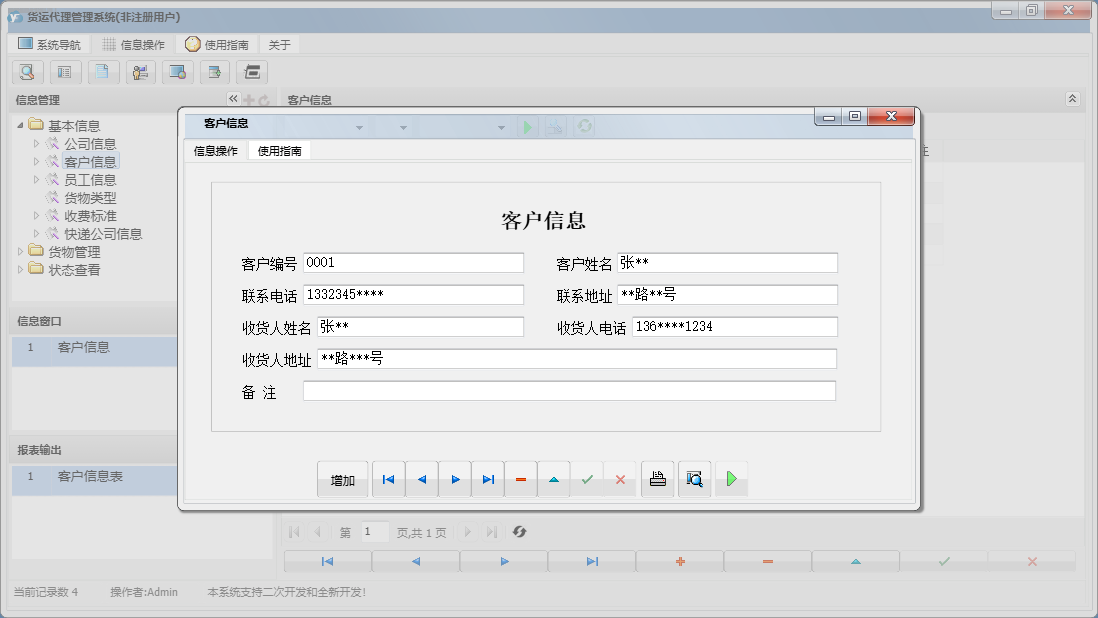Open the 系统导航 menu
This screenshot has height=618, width=1098.
pos(50,45)
